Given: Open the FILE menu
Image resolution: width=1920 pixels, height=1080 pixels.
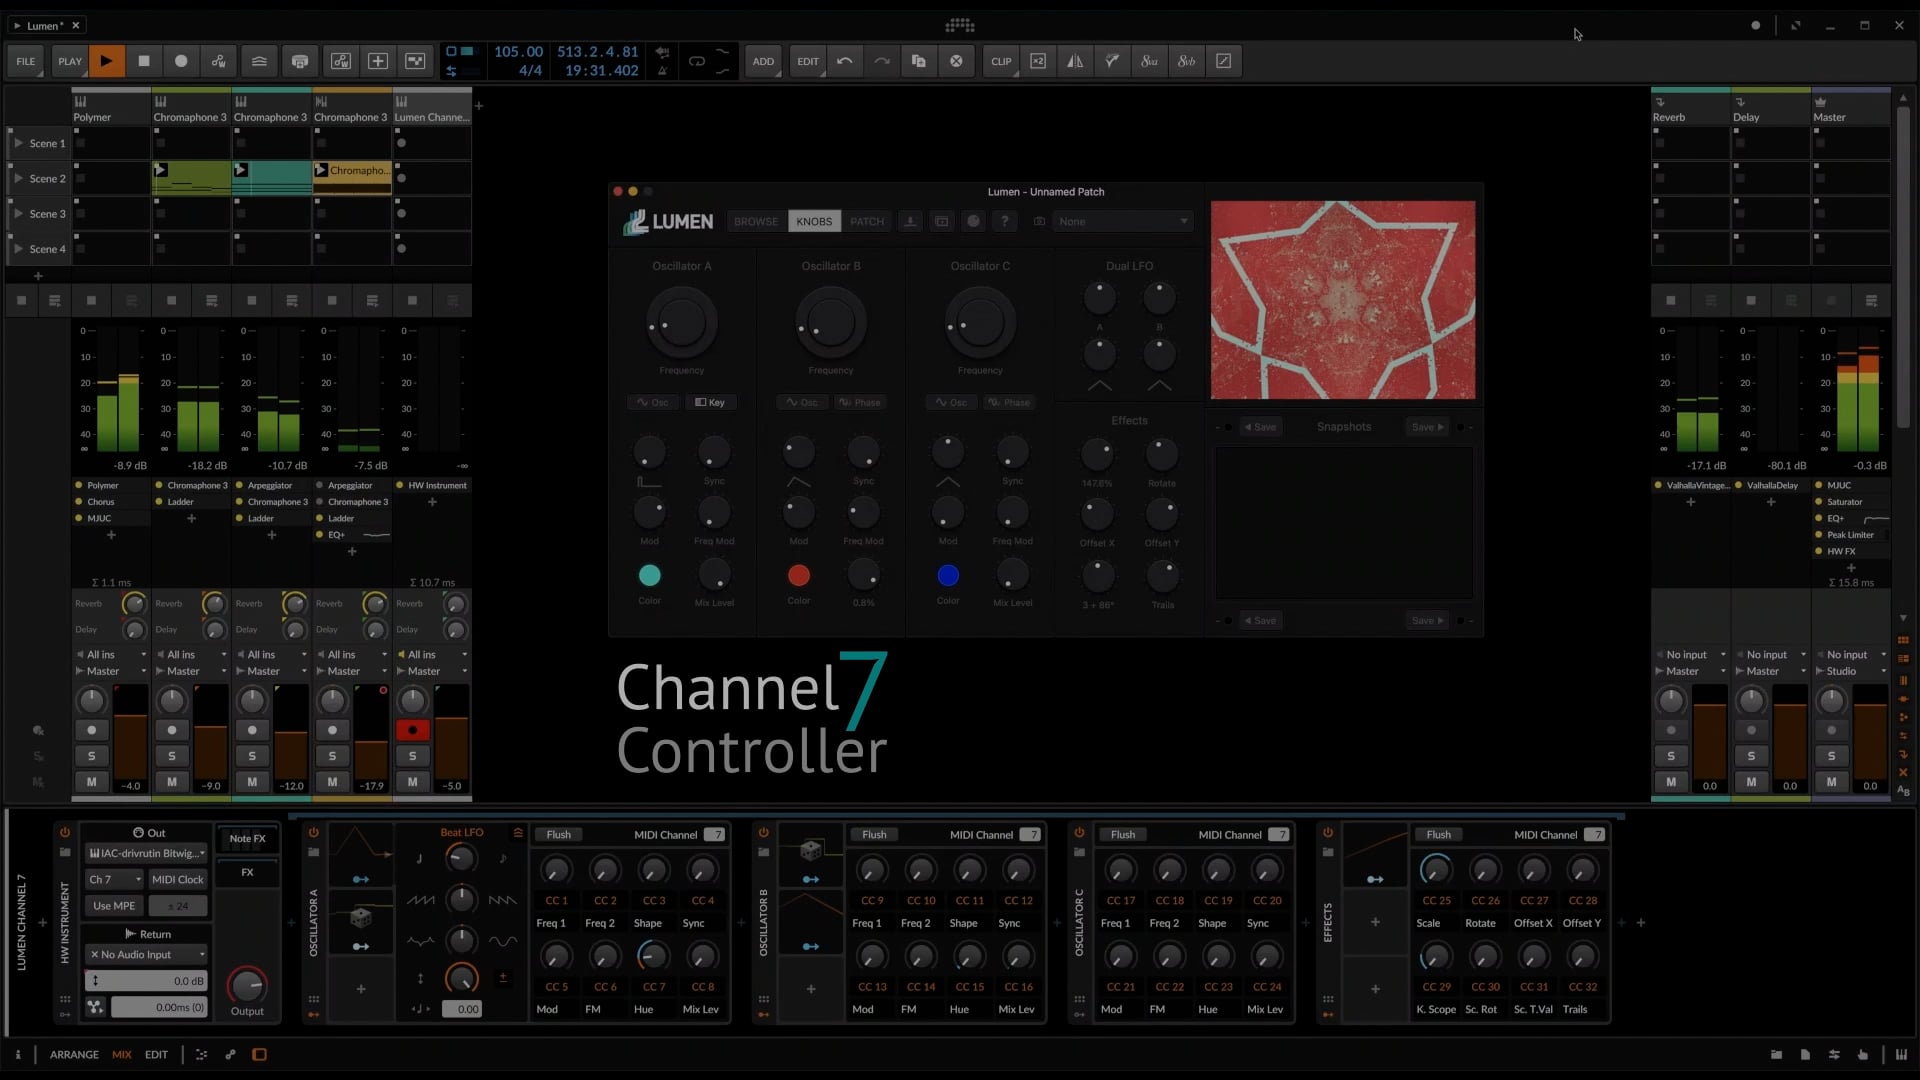Looking at the screenshot, I should click(x=26, y=61).
